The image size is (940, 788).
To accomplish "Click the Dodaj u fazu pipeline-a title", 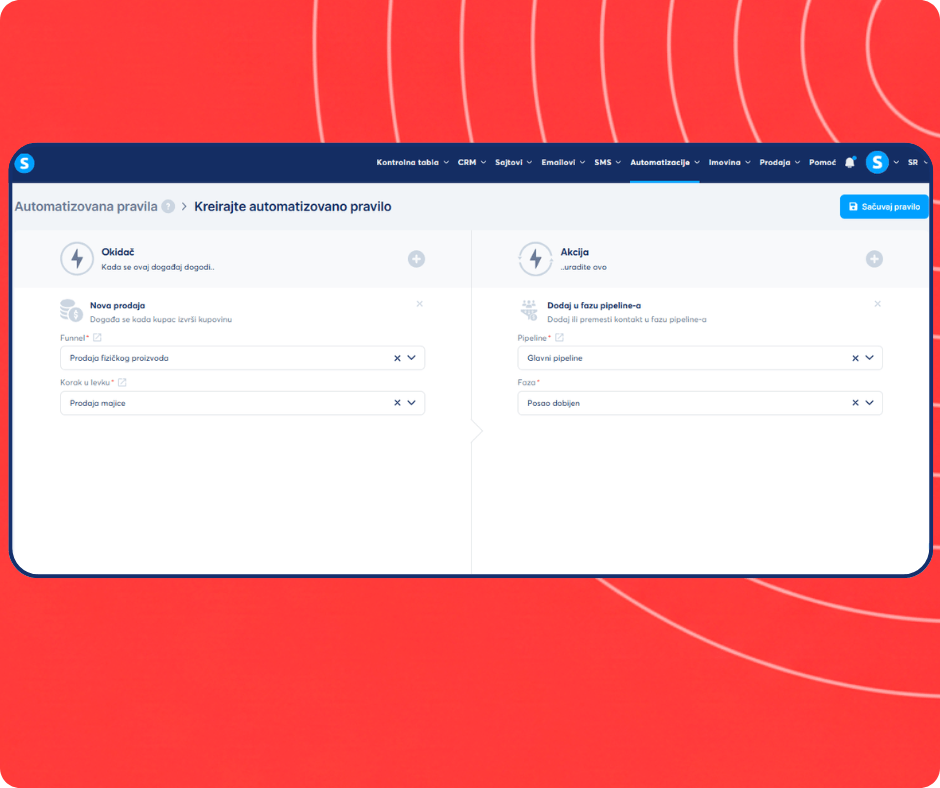I will (x=594, y=305).
